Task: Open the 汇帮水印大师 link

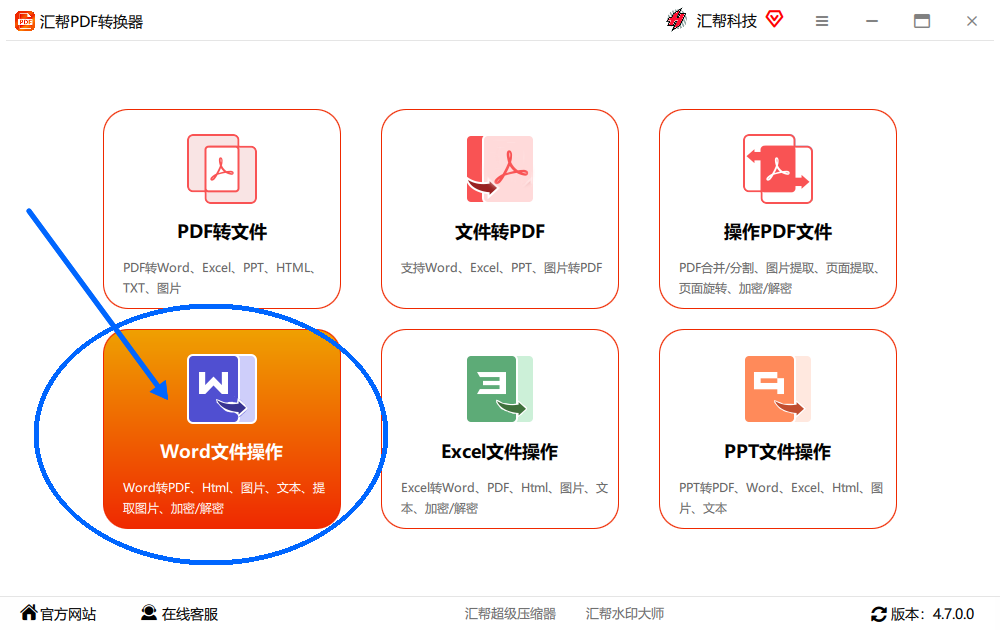Action: 625,613
